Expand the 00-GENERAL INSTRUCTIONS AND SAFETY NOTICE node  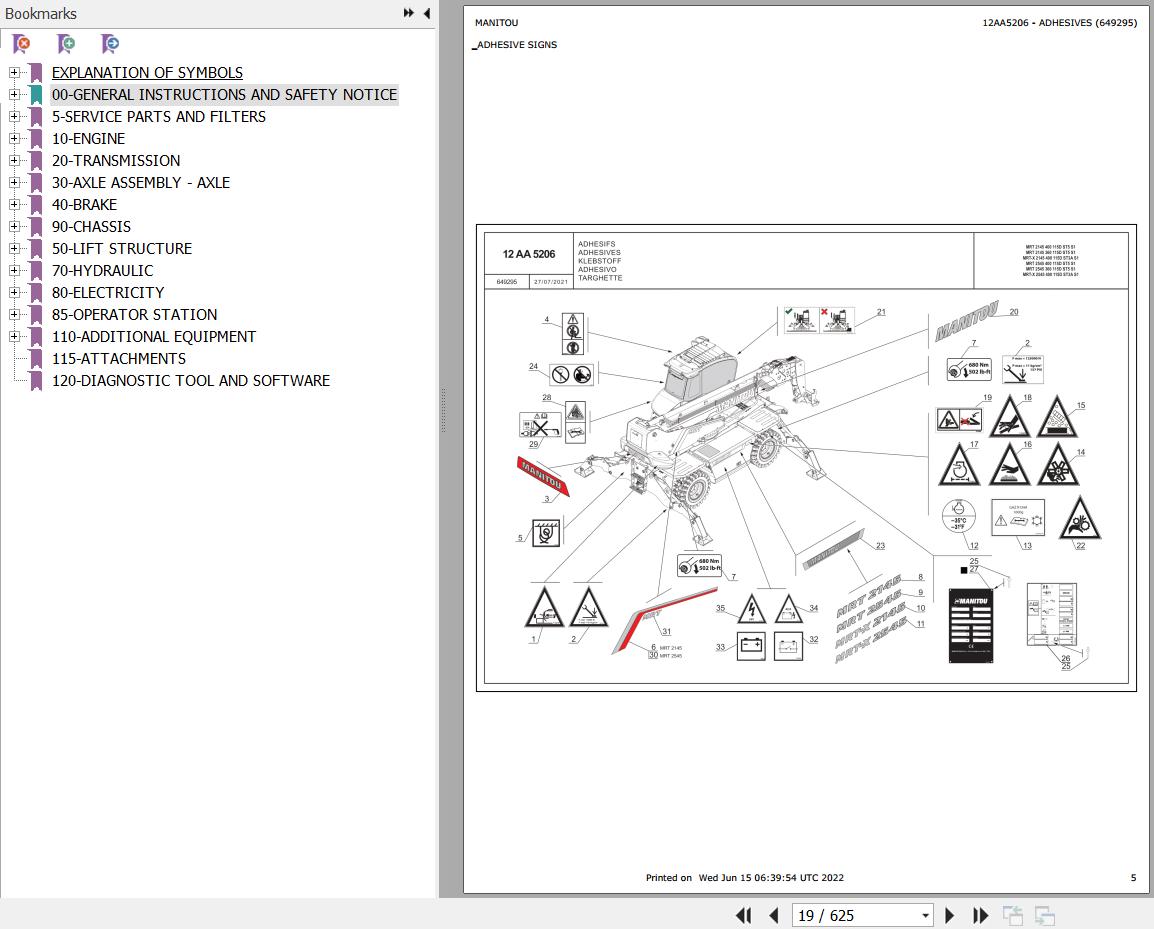pos(14,94)
